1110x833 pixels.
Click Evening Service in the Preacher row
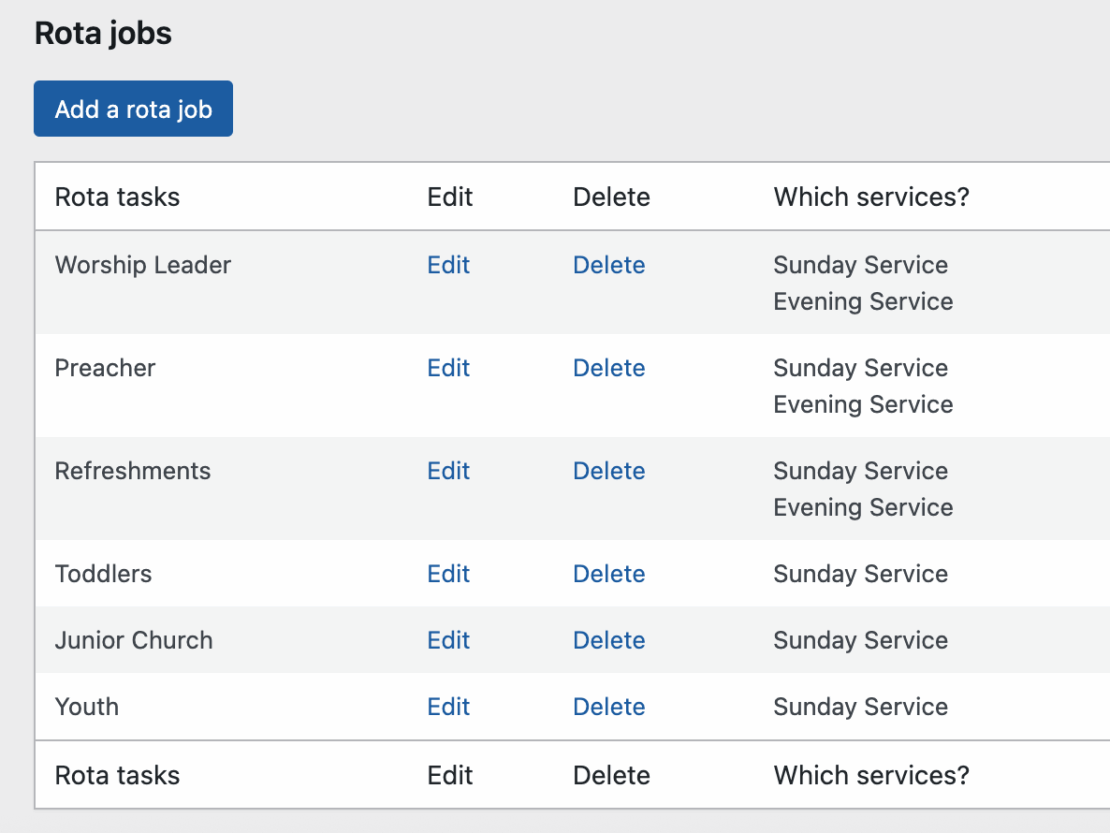coord(863,405)
